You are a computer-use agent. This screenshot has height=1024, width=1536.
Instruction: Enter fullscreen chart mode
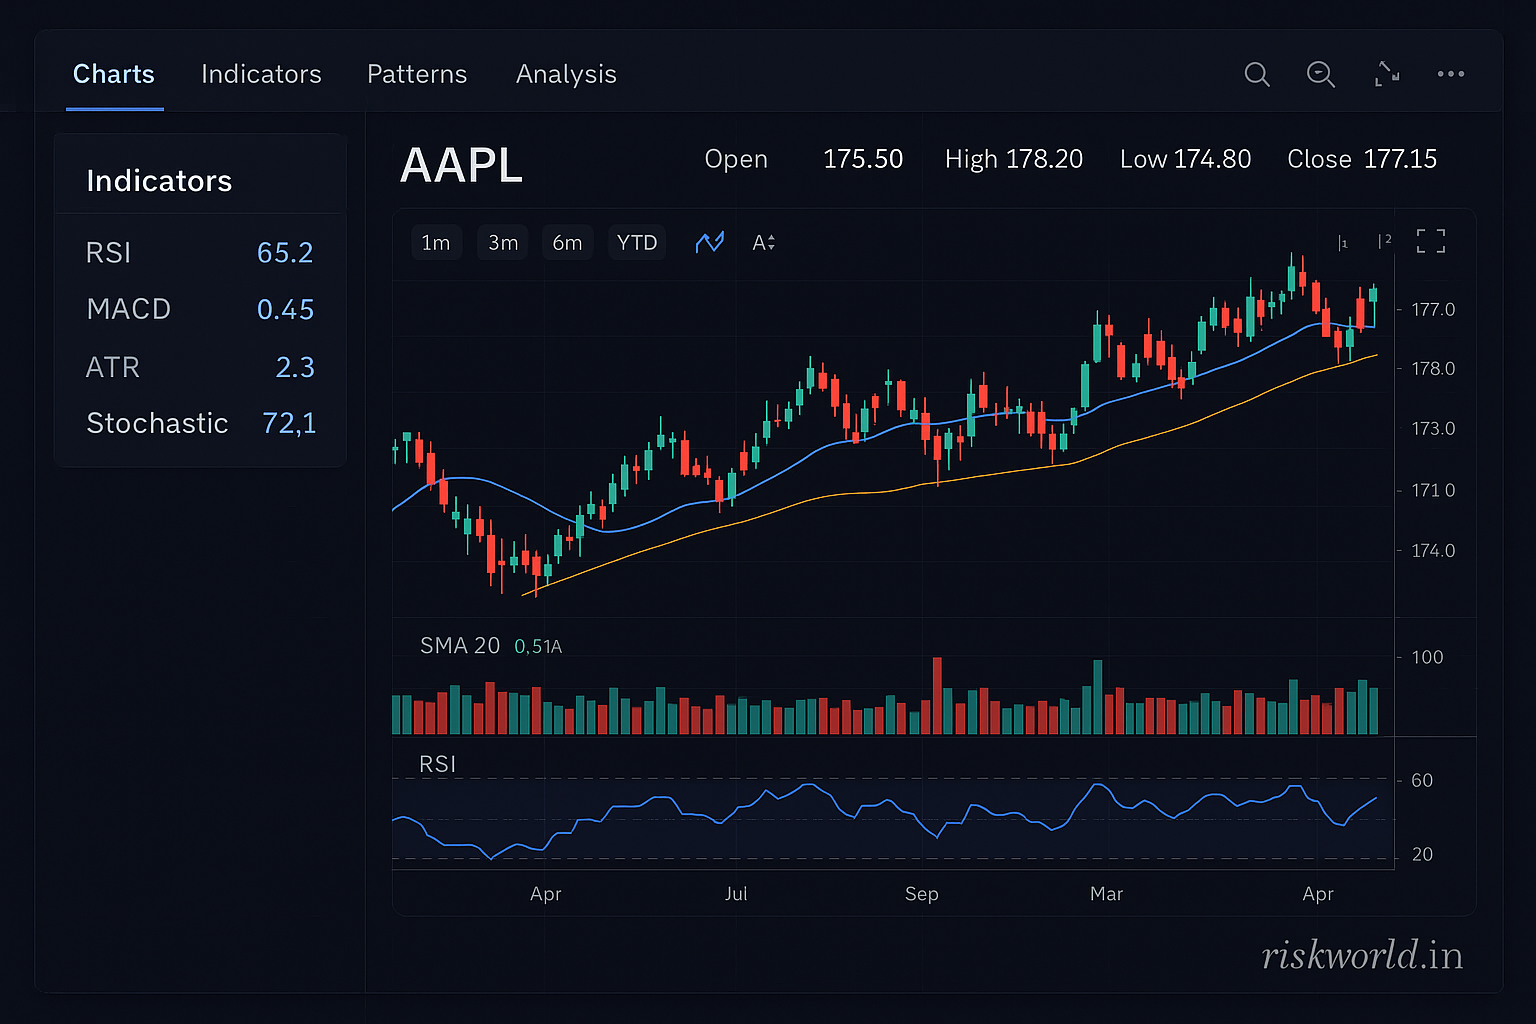tap(1430, 241)
